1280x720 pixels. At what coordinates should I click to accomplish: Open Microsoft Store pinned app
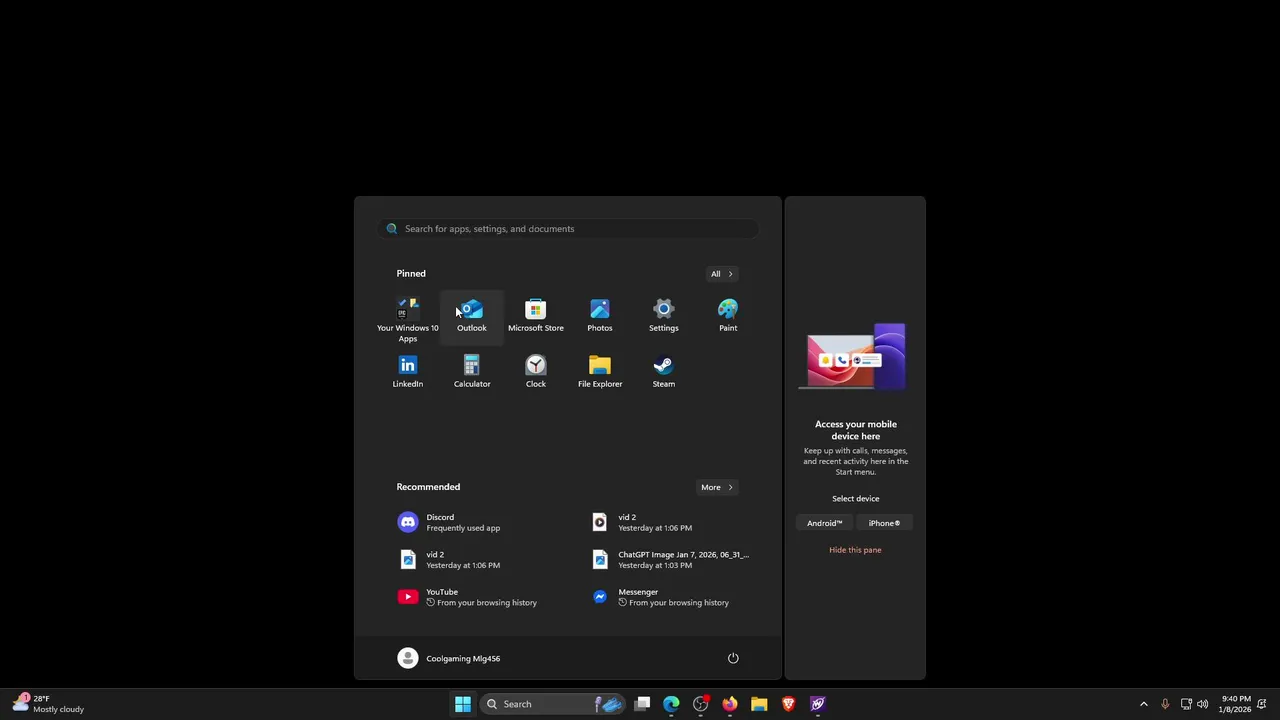[x=535, y=316]
